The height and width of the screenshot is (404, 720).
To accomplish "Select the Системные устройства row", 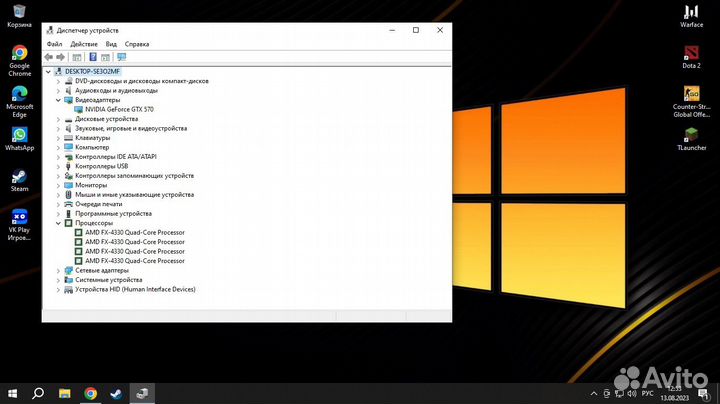I will [x=109, y=280].
